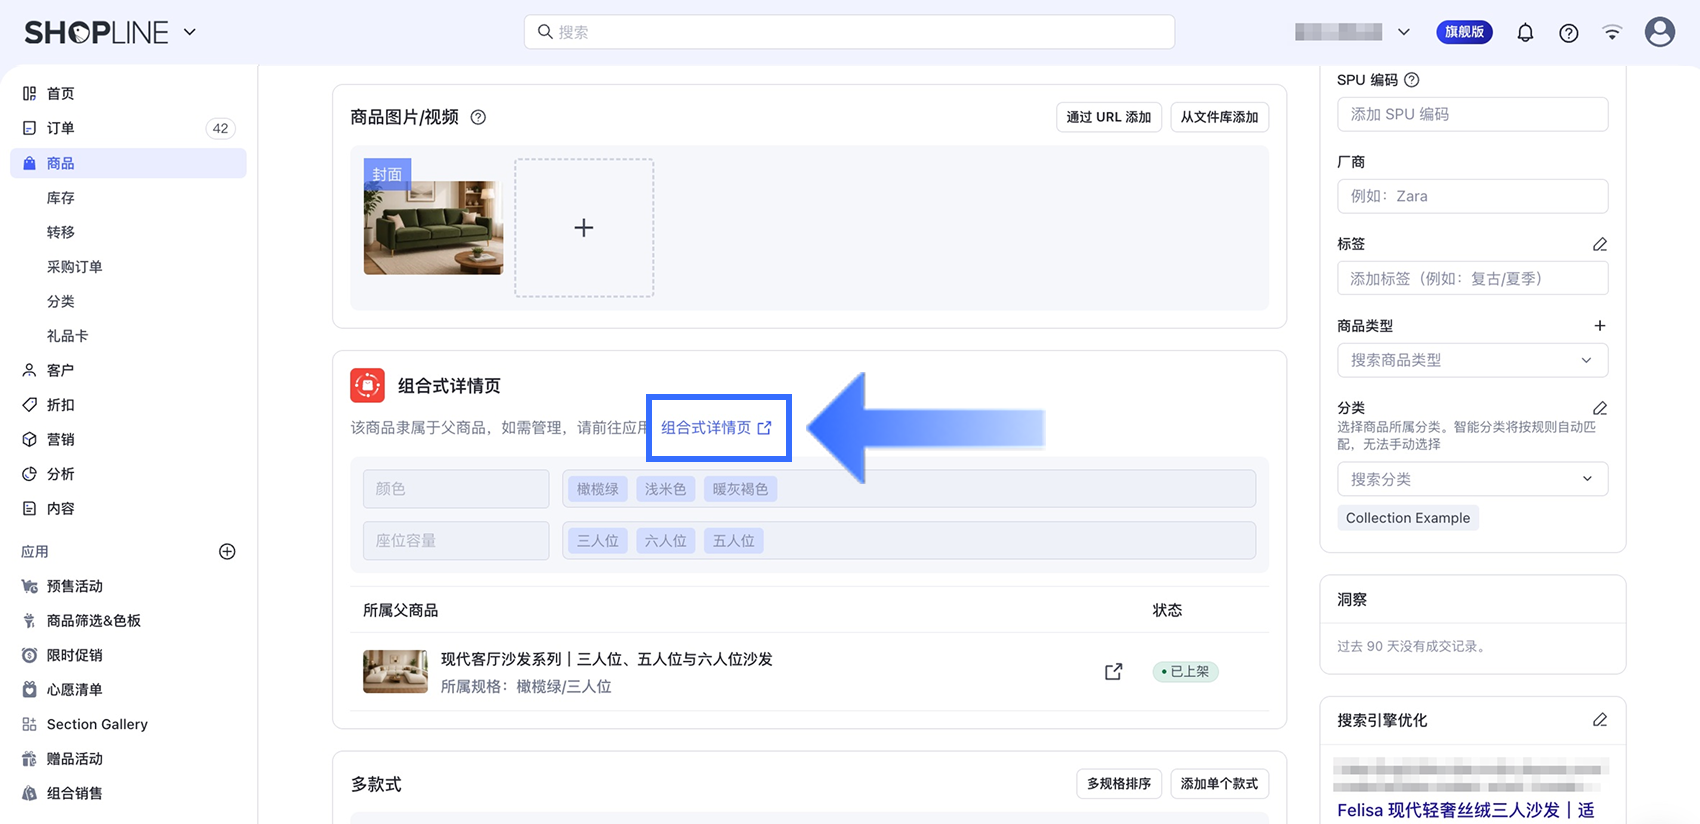This screenshot has height=824, width=1700.
Task: Open the combined detail page link
Action: tap(716, 428)
